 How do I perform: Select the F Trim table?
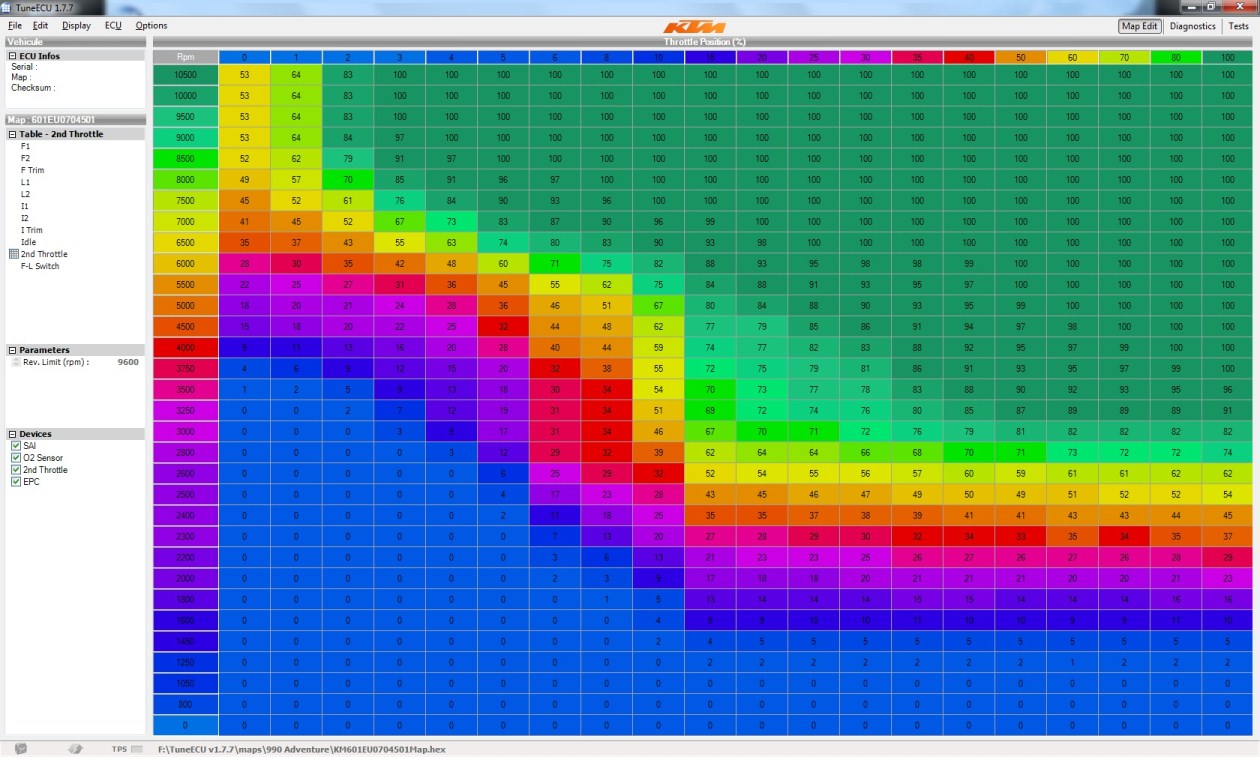(32, 170)
